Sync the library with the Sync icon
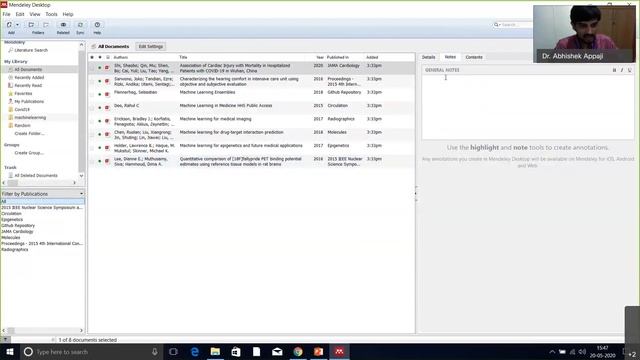Image resolution: width=640 pixels, height=360 pixels. (x=80, y=25)
